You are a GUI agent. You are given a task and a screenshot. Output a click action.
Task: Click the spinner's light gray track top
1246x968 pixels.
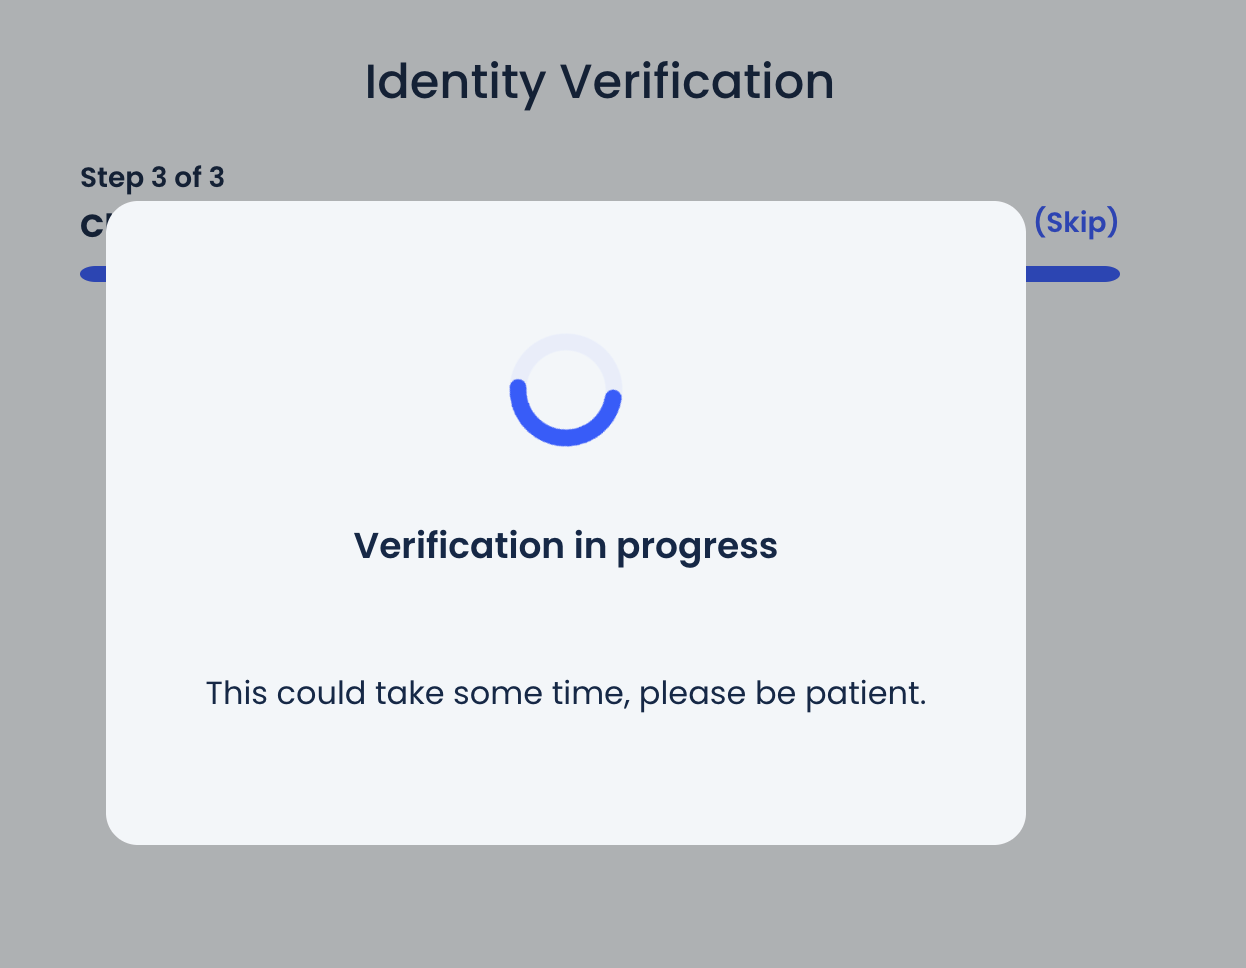pyautogui.click(x=566, y=342)
